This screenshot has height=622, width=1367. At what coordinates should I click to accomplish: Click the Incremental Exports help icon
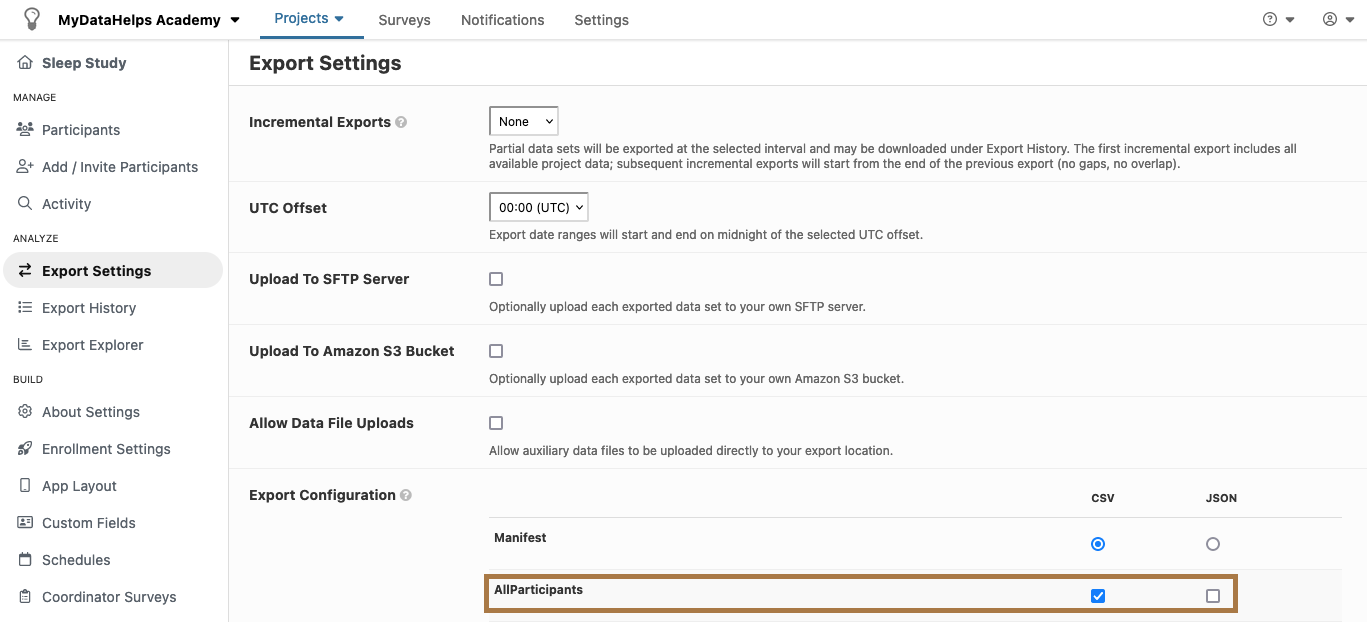[x=401, y=122]
